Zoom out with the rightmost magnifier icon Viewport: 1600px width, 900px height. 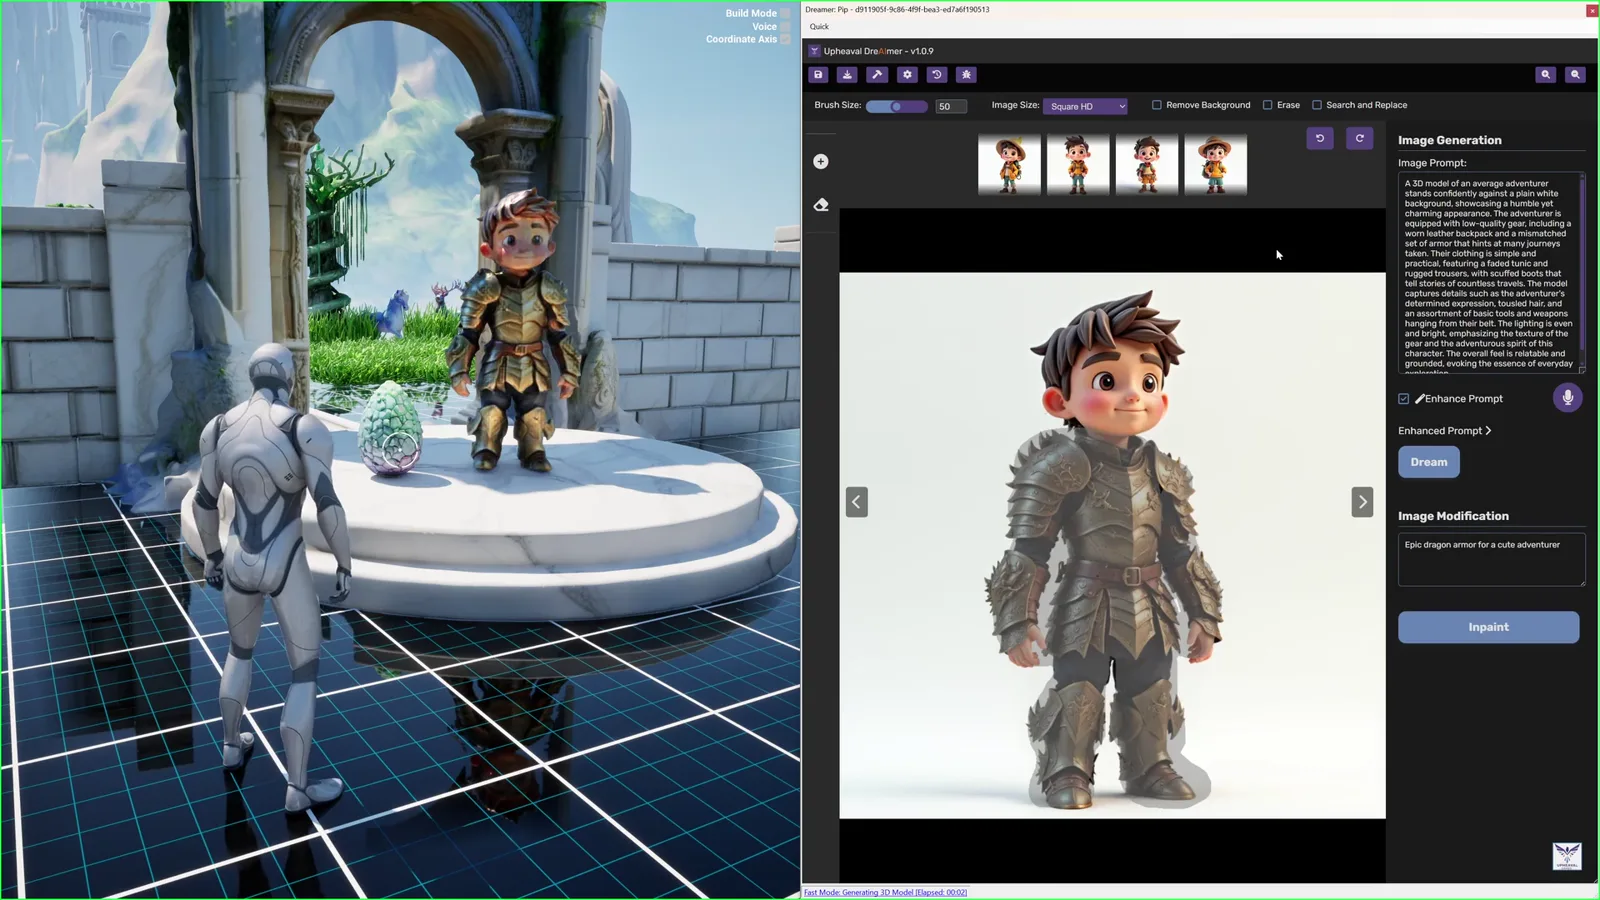(x=1575, y=75)
